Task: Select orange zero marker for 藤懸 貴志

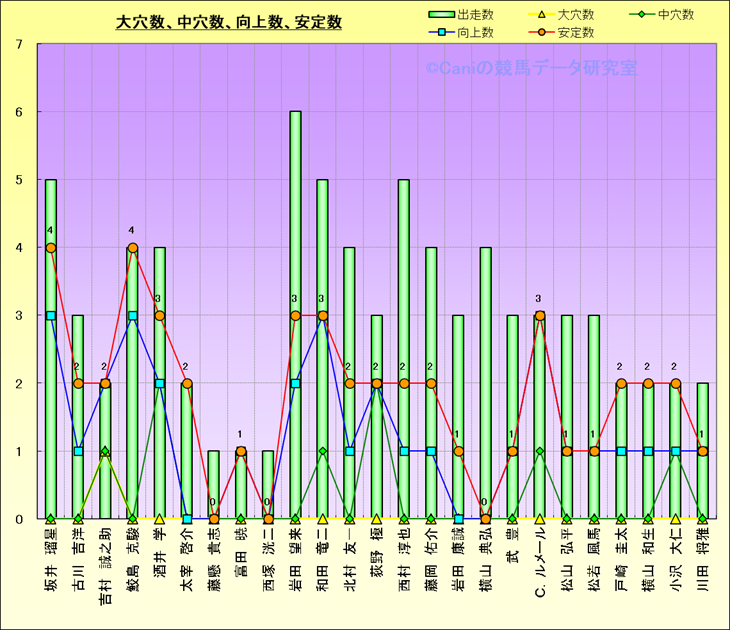Action: (214, 519)
